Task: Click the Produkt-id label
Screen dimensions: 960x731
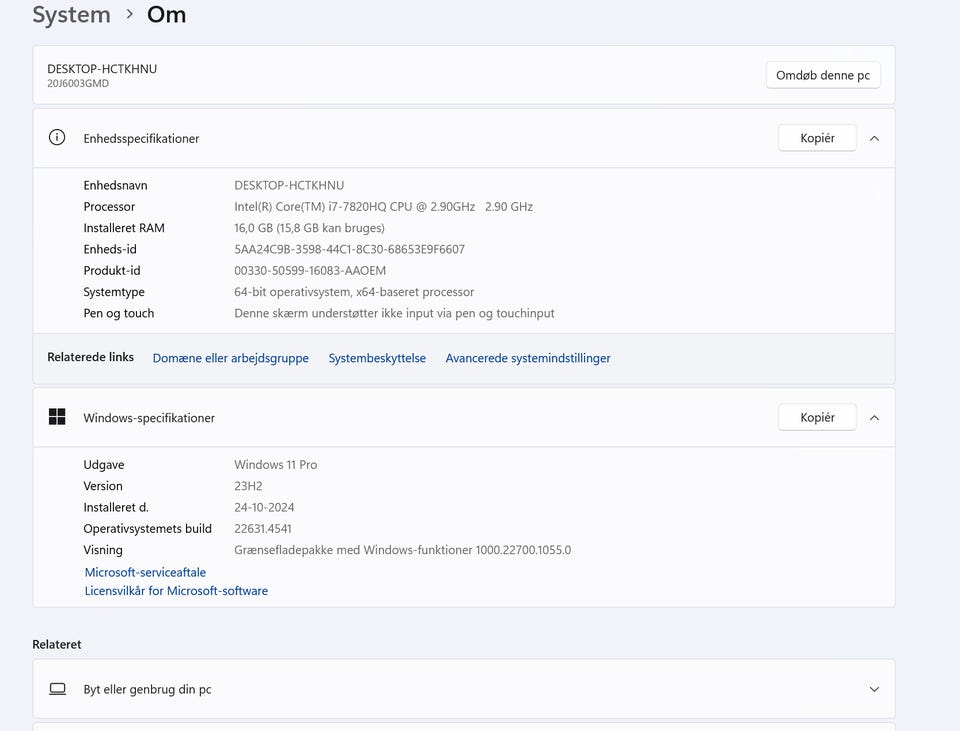Action: (112, 271)
